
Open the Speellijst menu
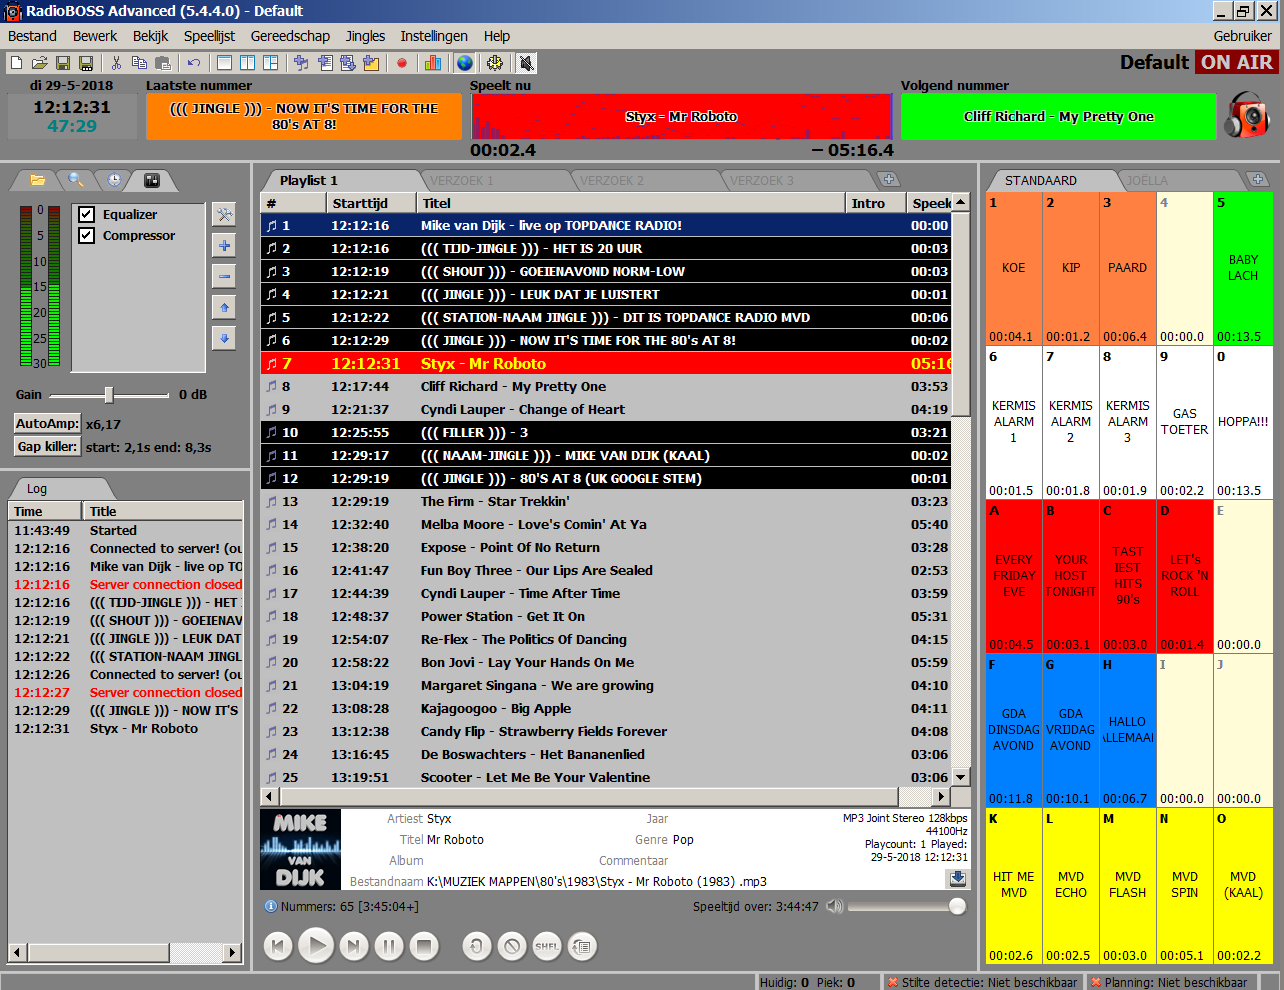209,36
